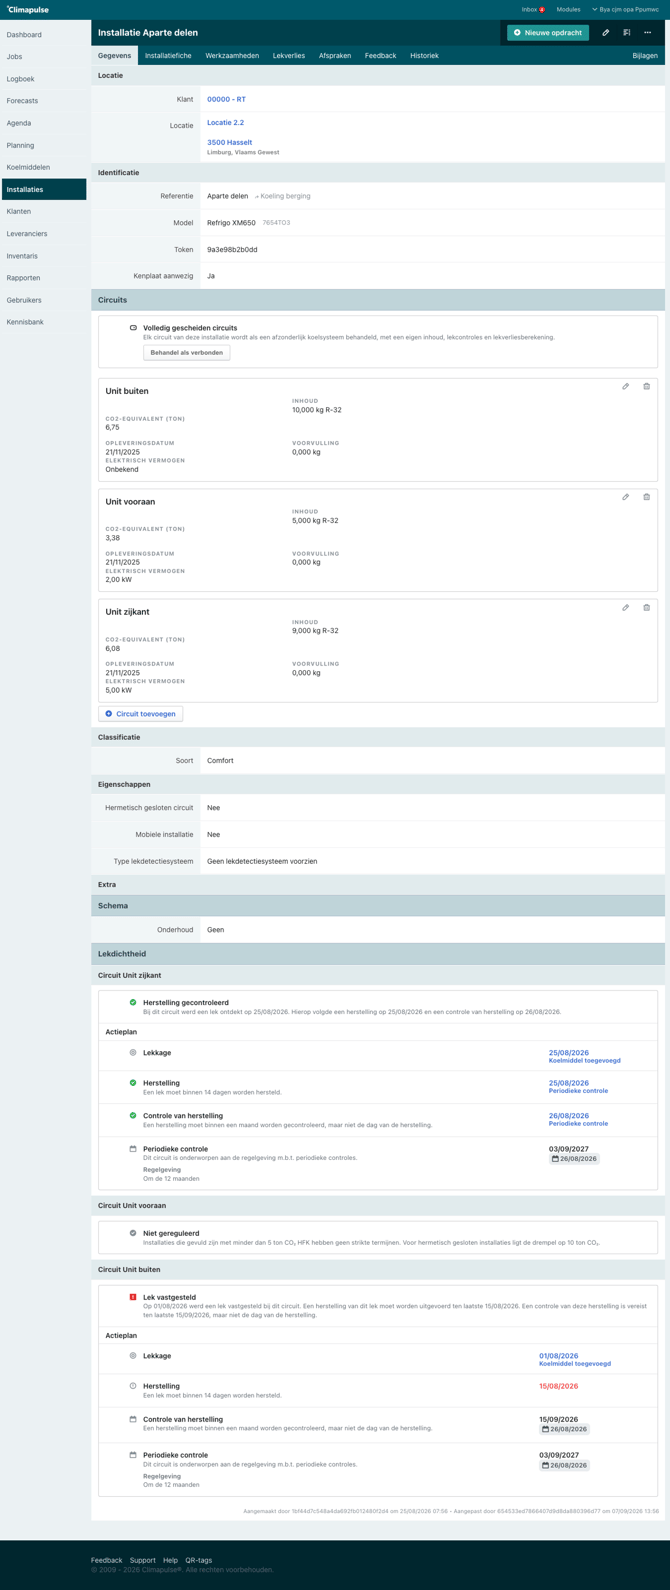Switch to the Installatiefiche tab
The height and width of the screenshot is (1590, 670).
click(x=168, y=56)
